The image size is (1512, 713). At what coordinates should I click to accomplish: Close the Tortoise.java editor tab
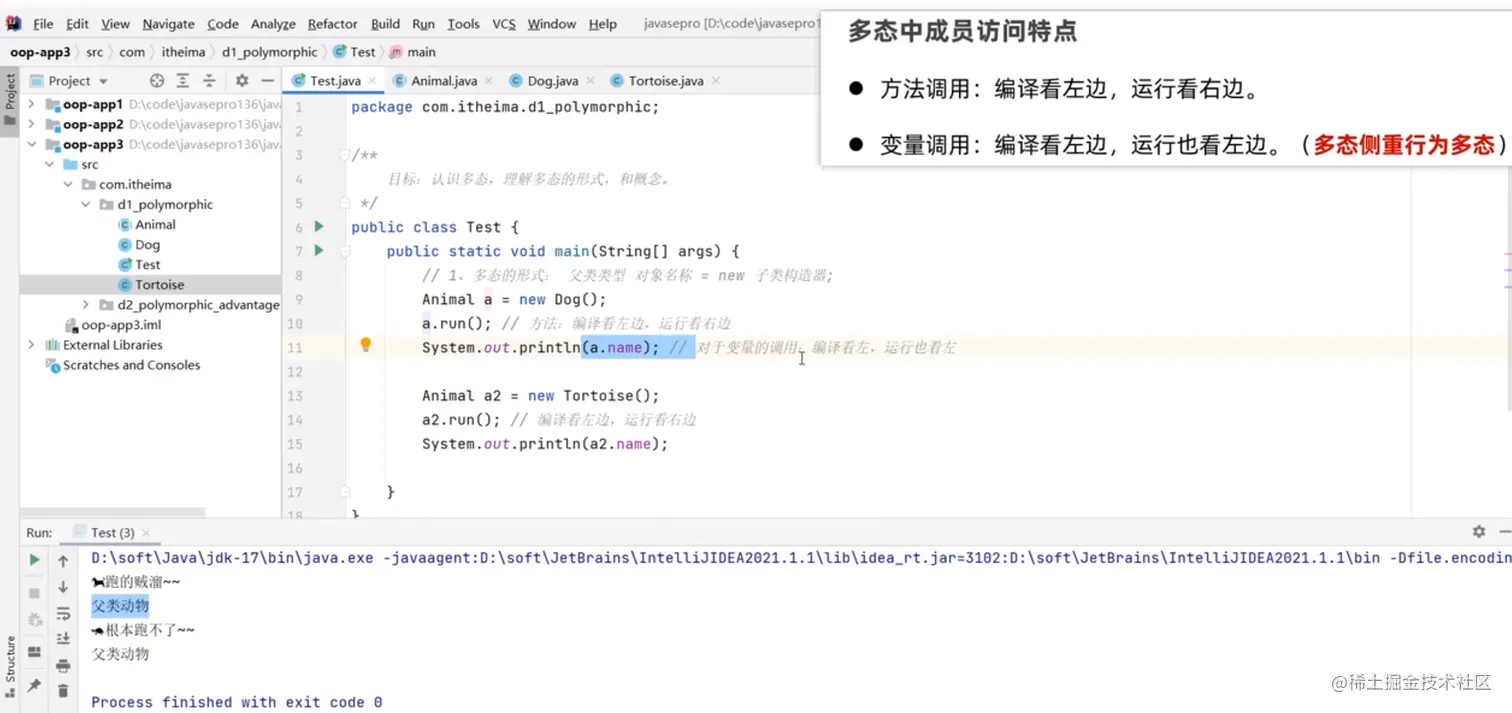click(x=715, y=81)
